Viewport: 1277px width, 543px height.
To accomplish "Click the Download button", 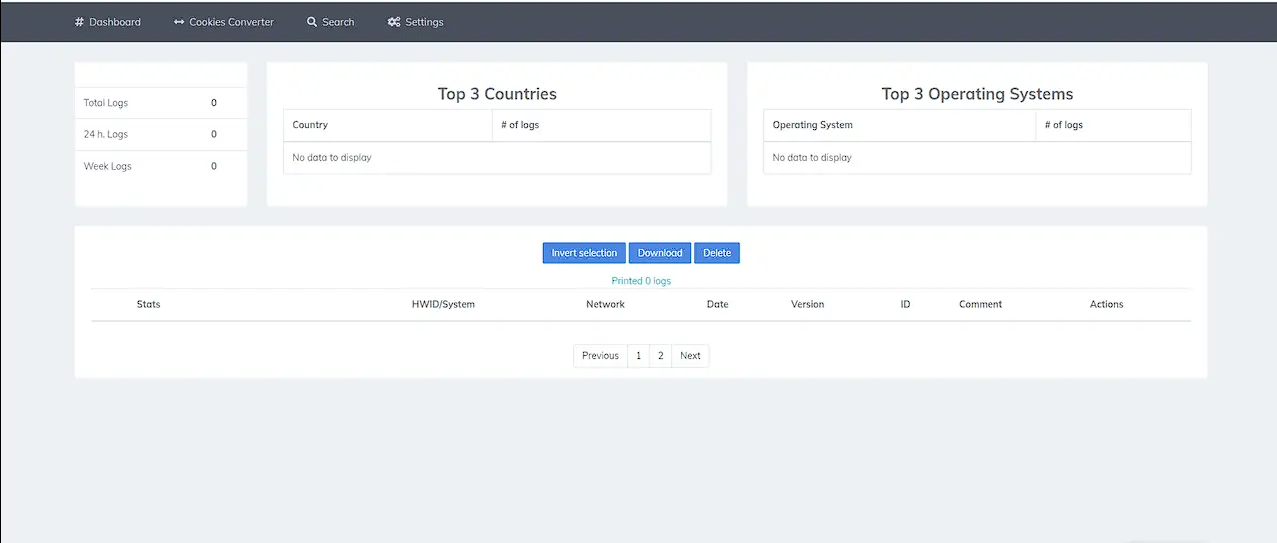I will pyautogui.click(x=660, y=253).
